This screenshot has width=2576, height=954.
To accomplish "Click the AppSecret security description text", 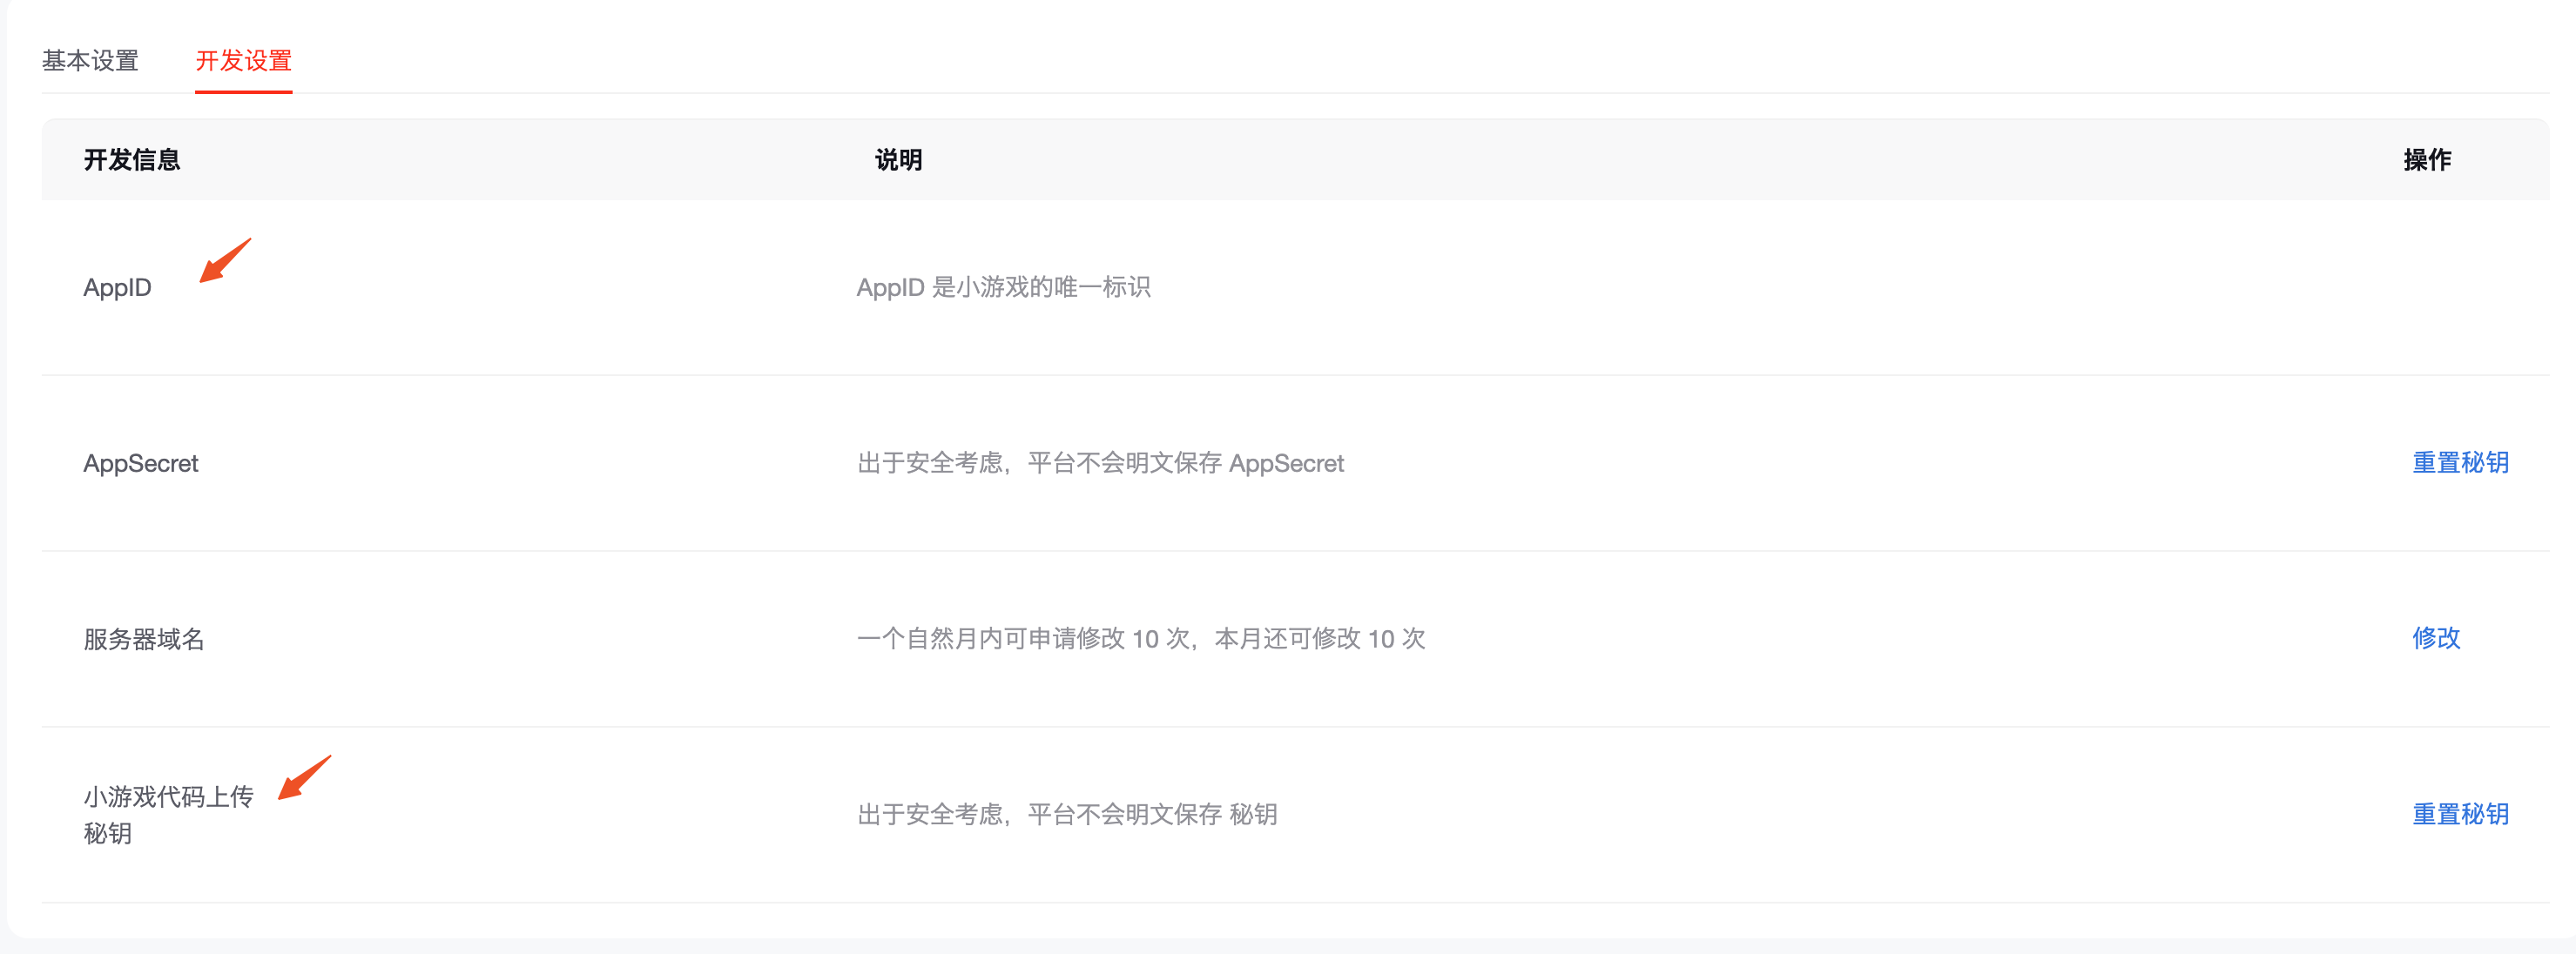I will [x=1100, y=464].
